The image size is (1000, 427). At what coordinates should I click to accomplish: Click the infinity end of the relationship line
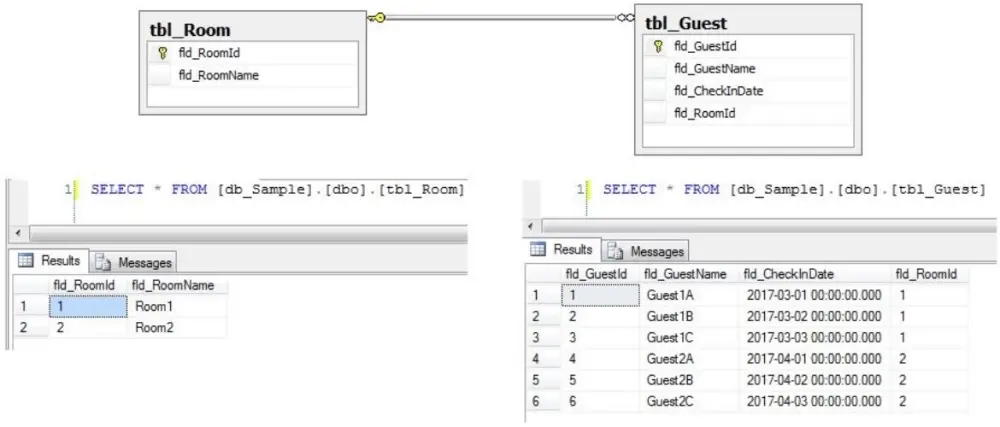coord(625,18)
